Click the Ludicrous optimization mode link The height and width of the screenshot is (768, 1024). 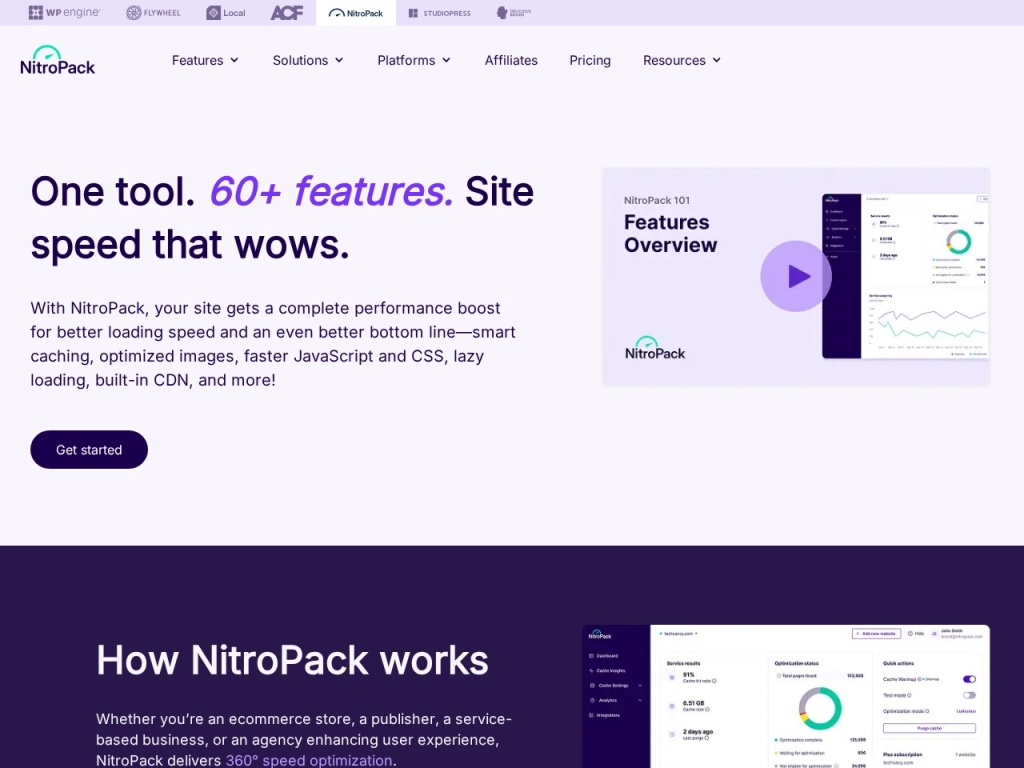tap(967, 711)
